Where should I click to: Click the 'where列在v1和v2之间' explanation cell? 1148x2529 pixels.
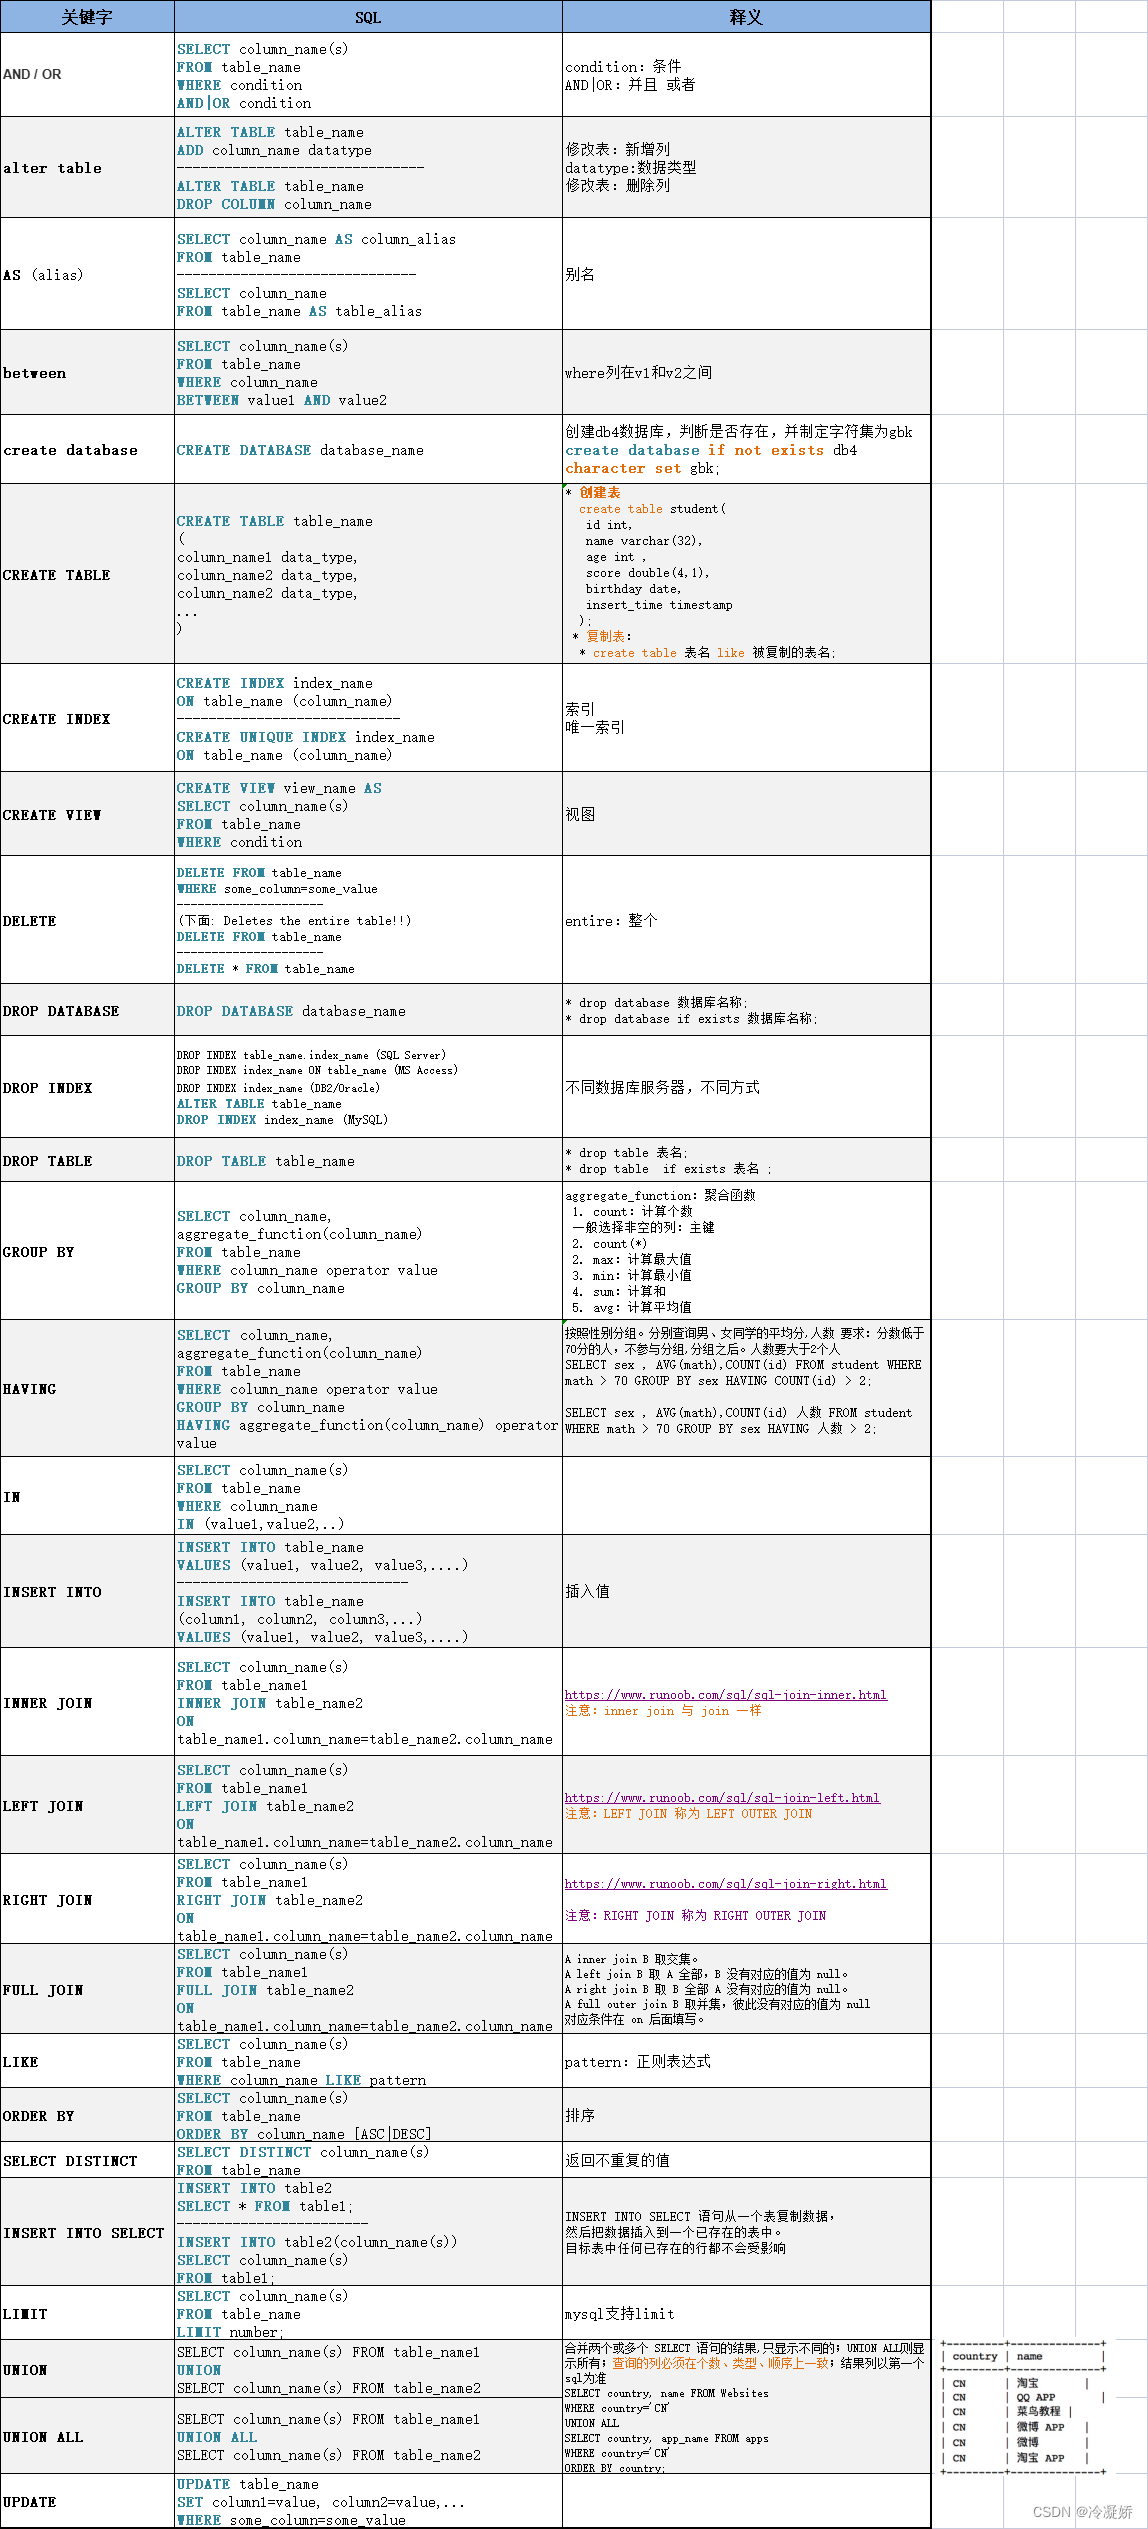746,372
